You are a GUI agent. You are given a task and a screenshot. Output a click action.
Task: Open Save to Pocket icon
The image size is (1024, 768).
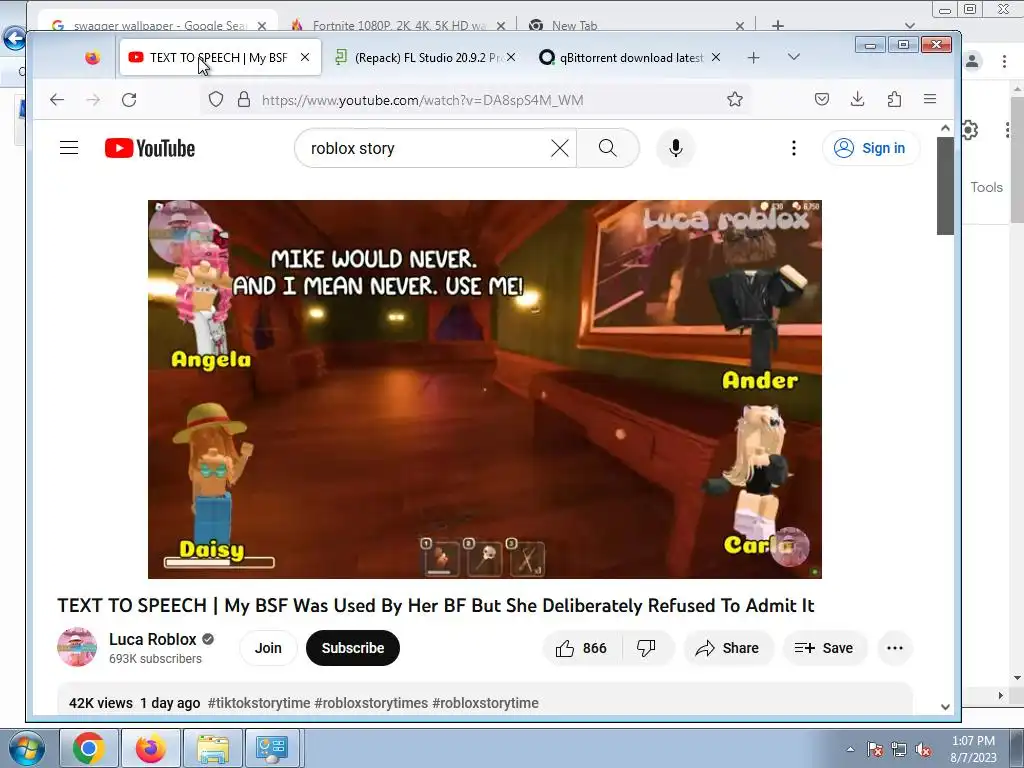click(822, 99)
